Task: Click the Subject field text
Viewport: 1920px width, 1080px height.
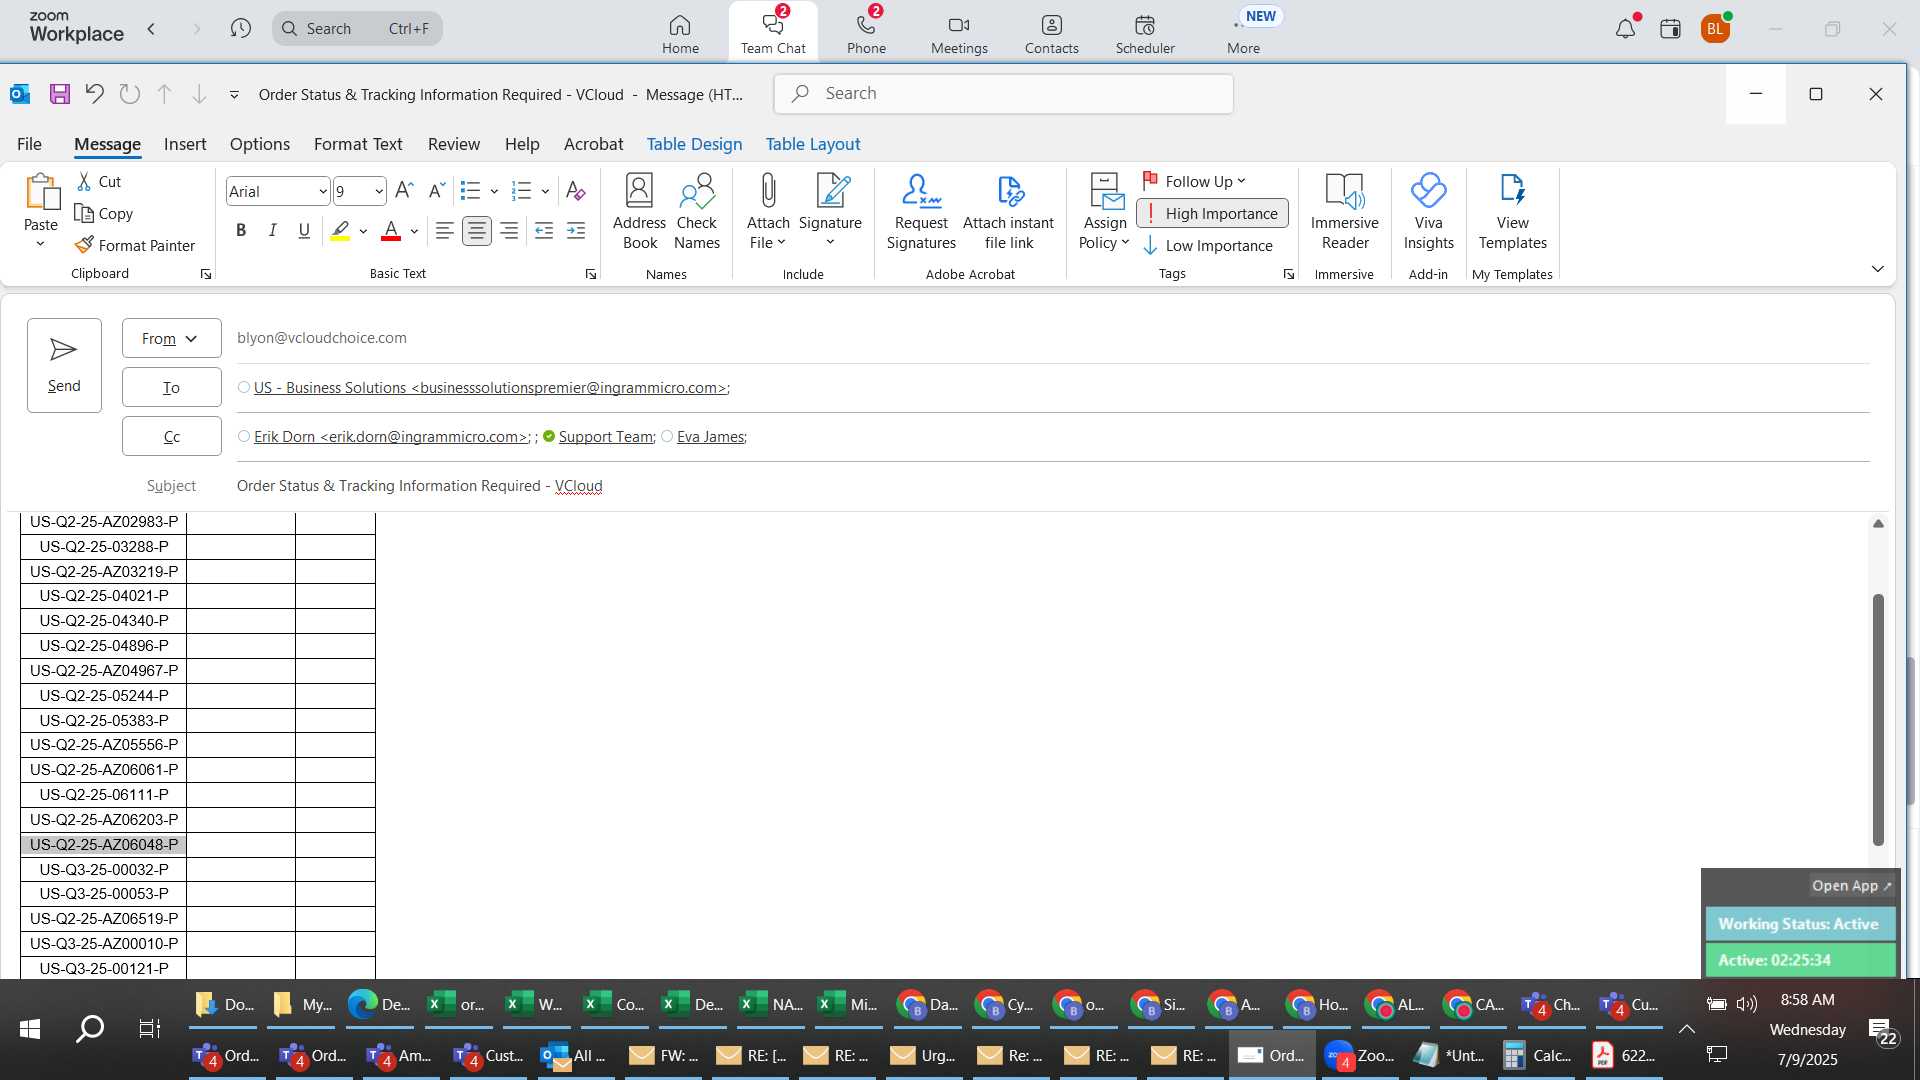Action: 419,486
